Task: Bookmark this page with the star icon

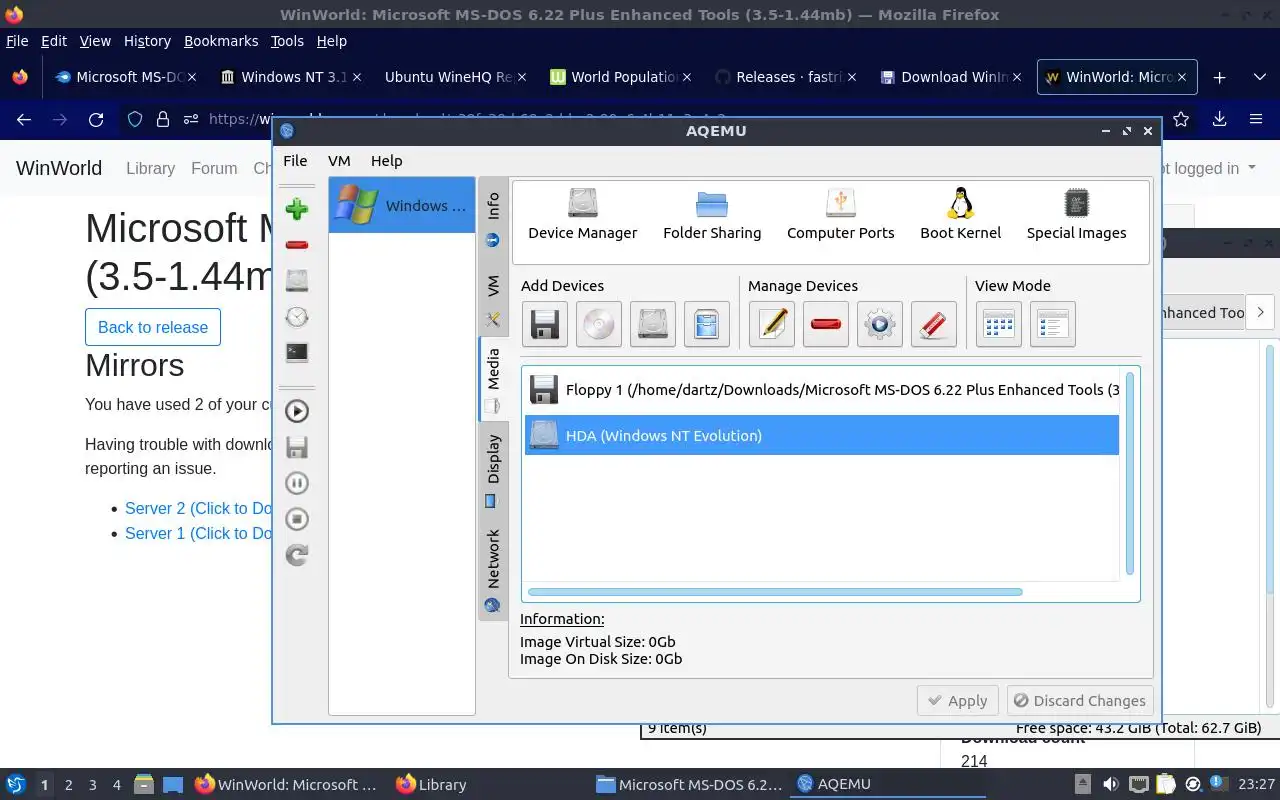Action: coord(1181,119)
